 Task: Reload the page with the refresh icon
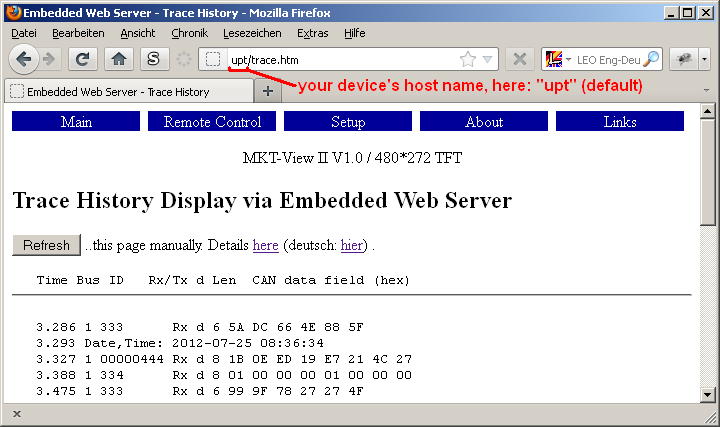(x=83, y=59)
